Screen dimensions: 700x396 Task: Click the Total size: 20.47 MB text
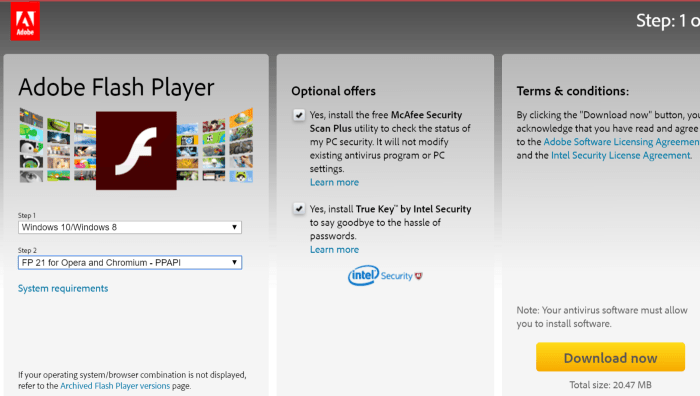tap(610, 385)
